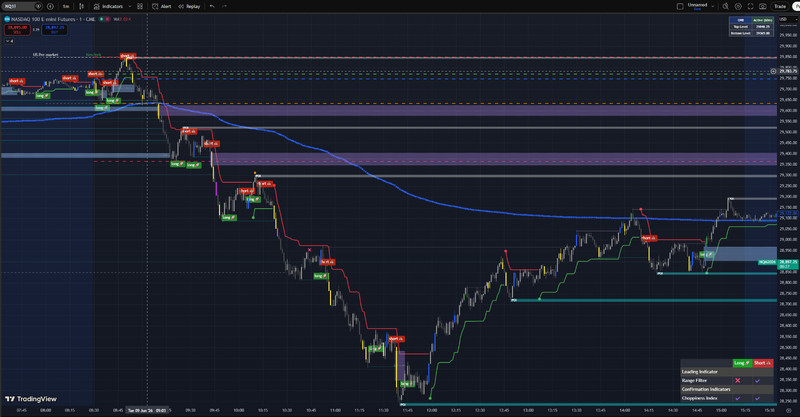This screenshot has height=417, width=800.
Task: Click the 12:00 time axis label
Action: coord(432,410)
